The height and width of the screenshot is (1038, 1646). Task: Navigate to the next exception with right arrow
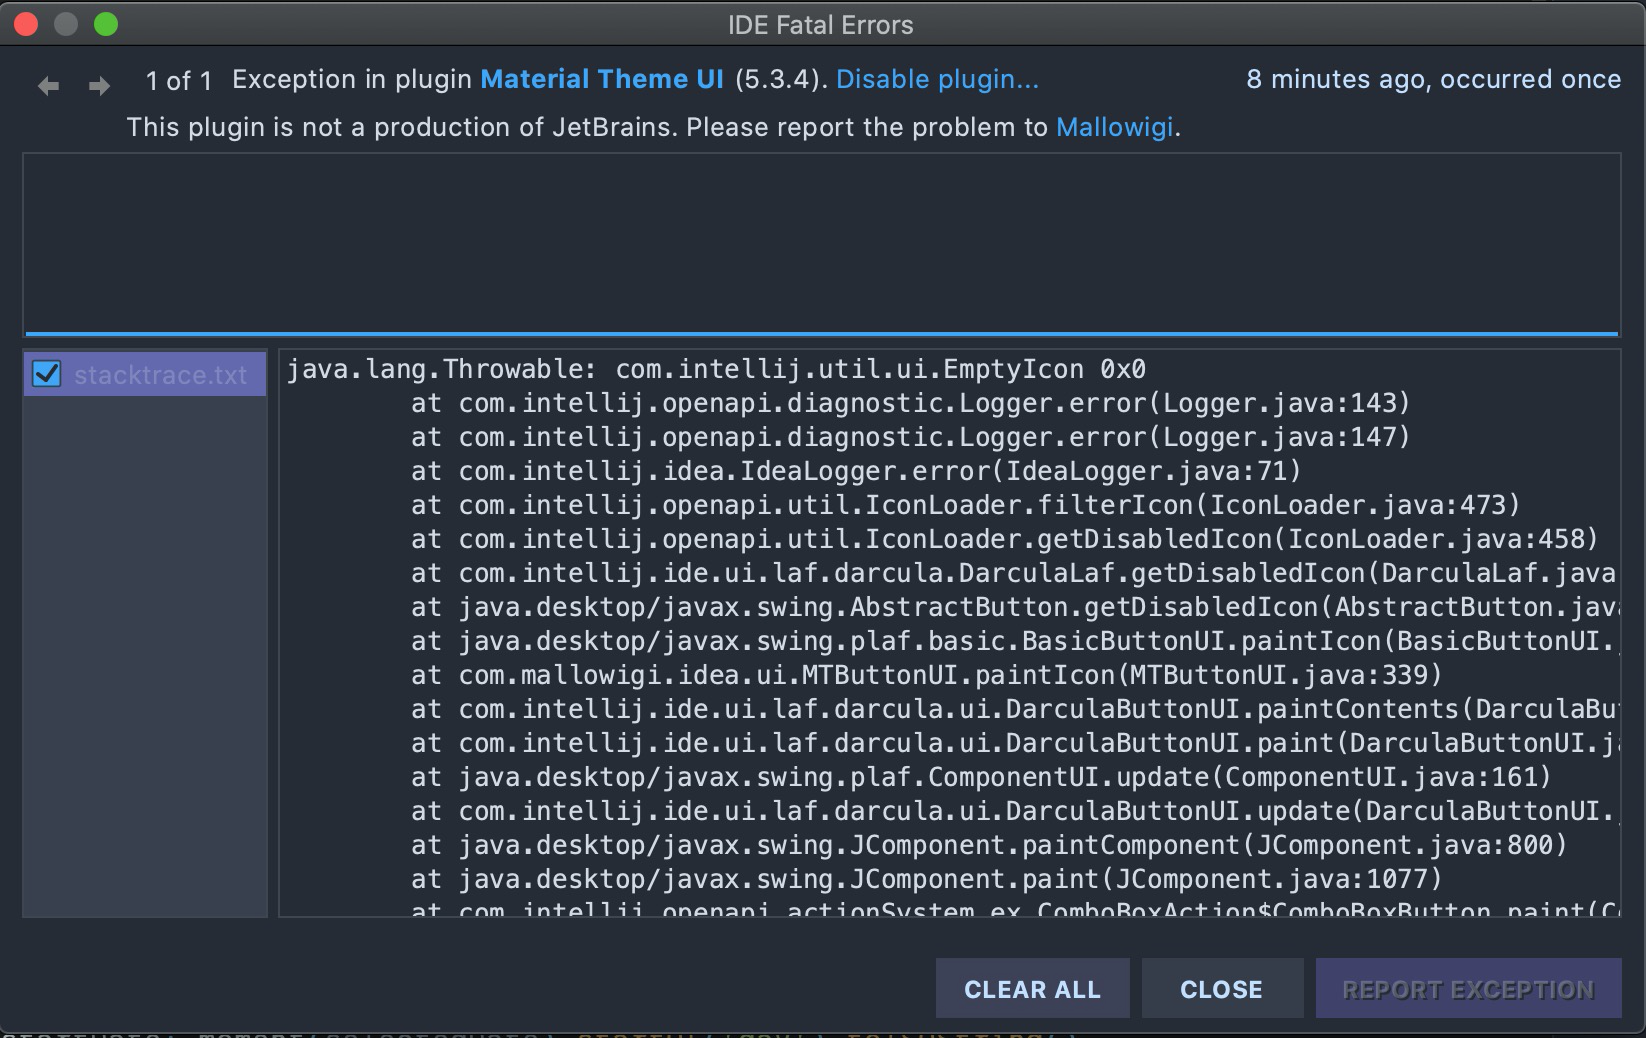click(x=97, y=85)
